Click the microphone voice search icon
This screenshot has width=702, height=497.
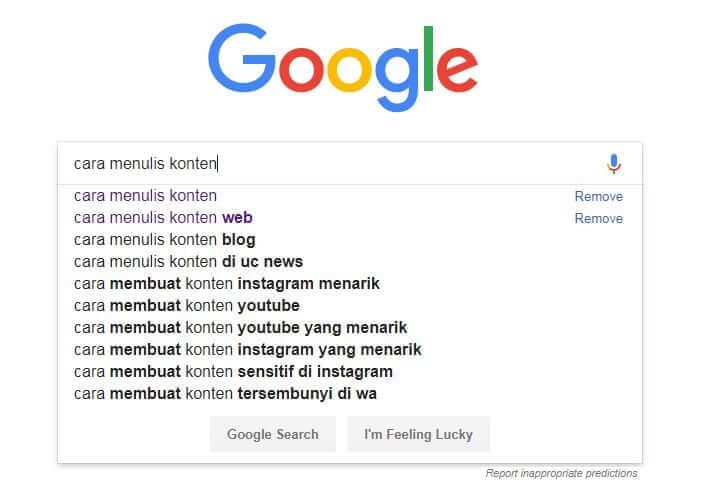[x=614, y=163]
